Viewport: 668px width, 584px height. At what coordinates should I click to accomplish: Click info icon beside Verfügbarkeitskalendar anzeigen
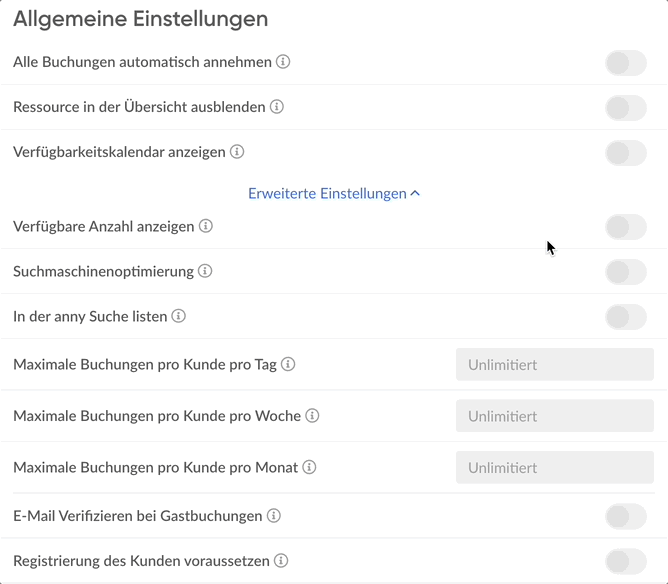[x=237, y=152]
